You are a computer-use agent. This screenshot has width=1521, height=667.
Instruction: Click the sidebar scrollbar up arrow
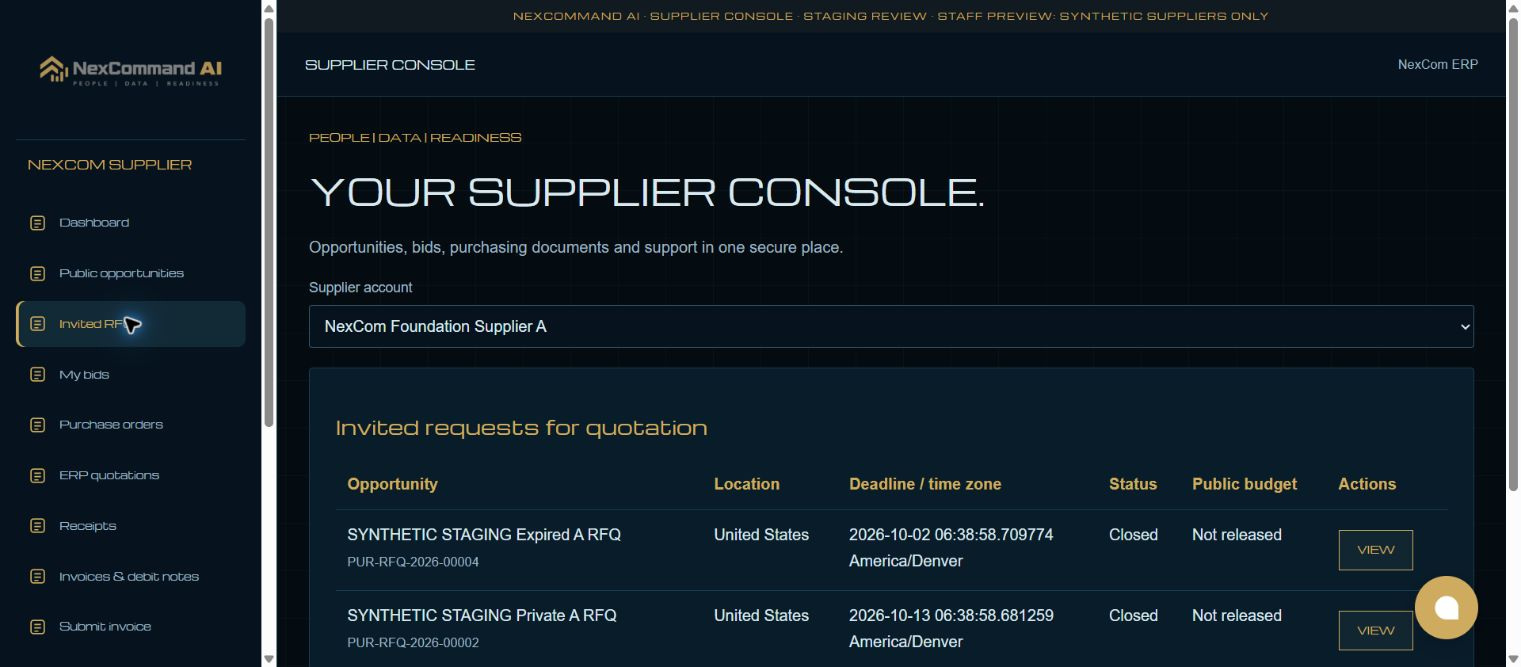click(x=268, y=8)
